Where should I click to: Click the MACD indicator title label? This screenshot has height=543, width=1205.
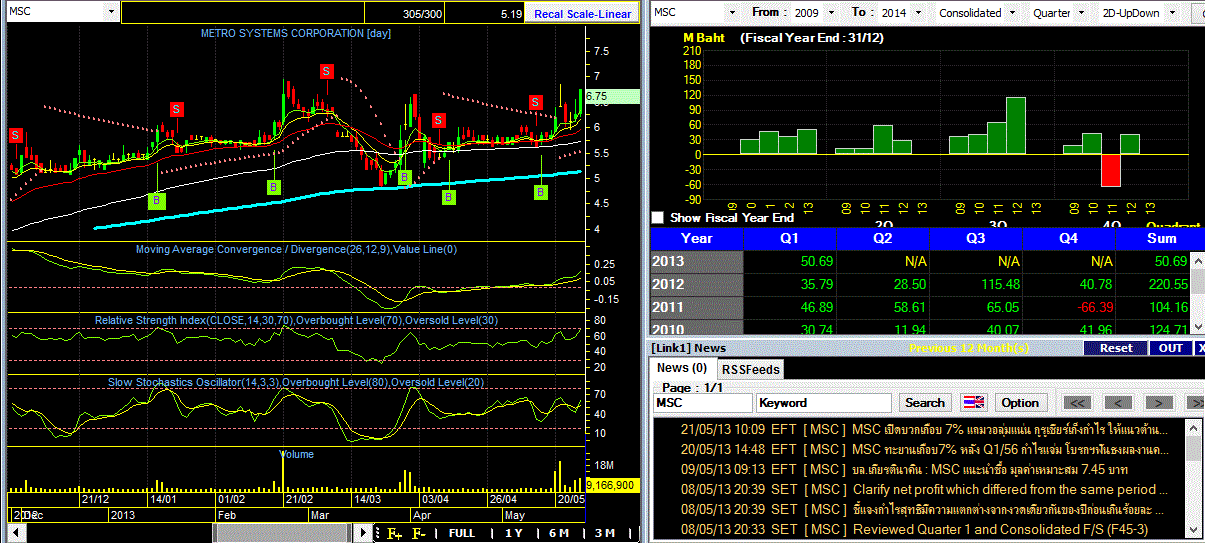pyautogui.click(x=296, y=249)
